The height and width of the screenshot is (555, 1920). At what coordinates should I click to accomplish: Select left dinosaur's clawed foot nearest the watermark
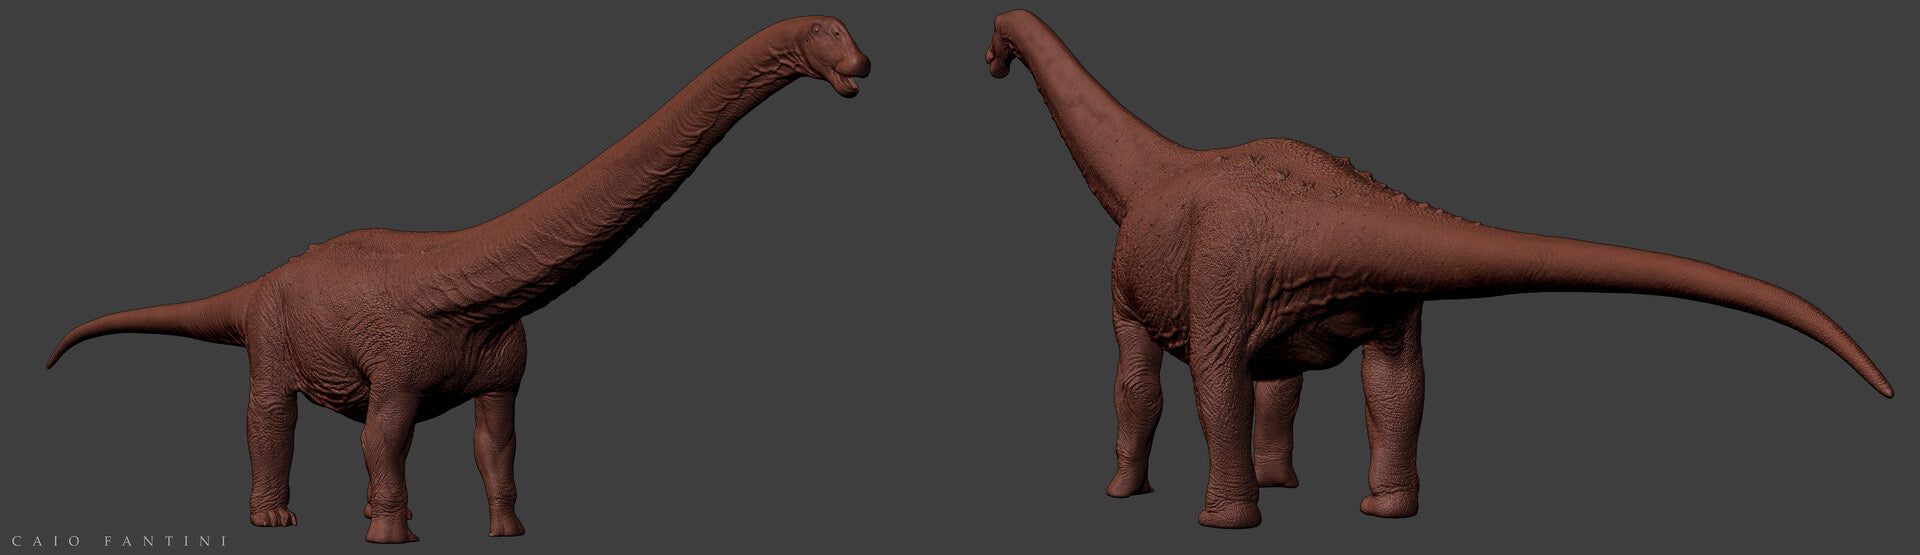[x=272, y=515]
